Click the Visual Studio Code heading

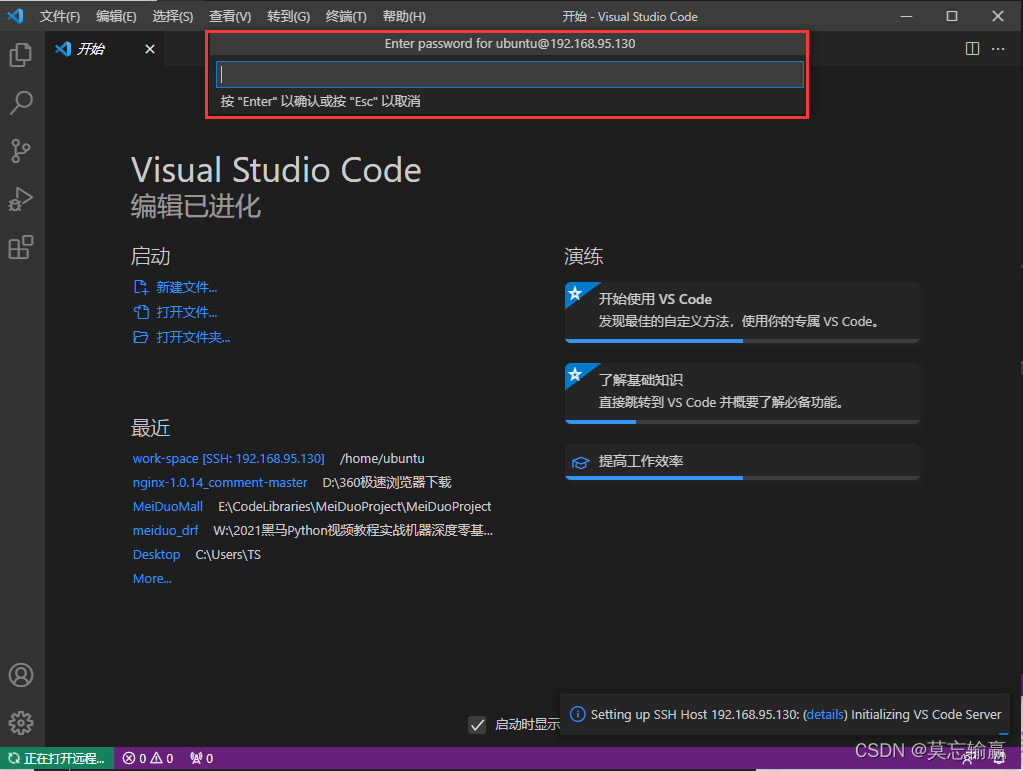point(276,170)
